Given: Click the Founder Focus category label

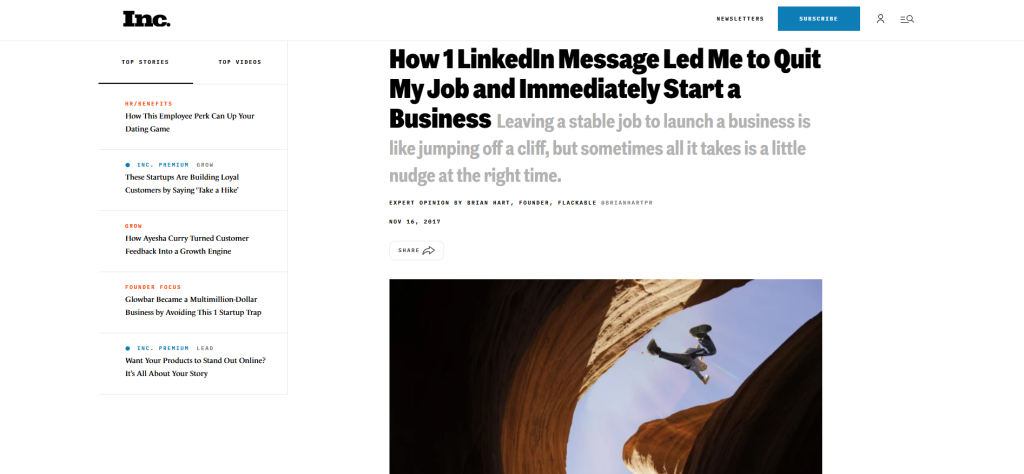Looking at the screenshot, I should click(153, 287).
